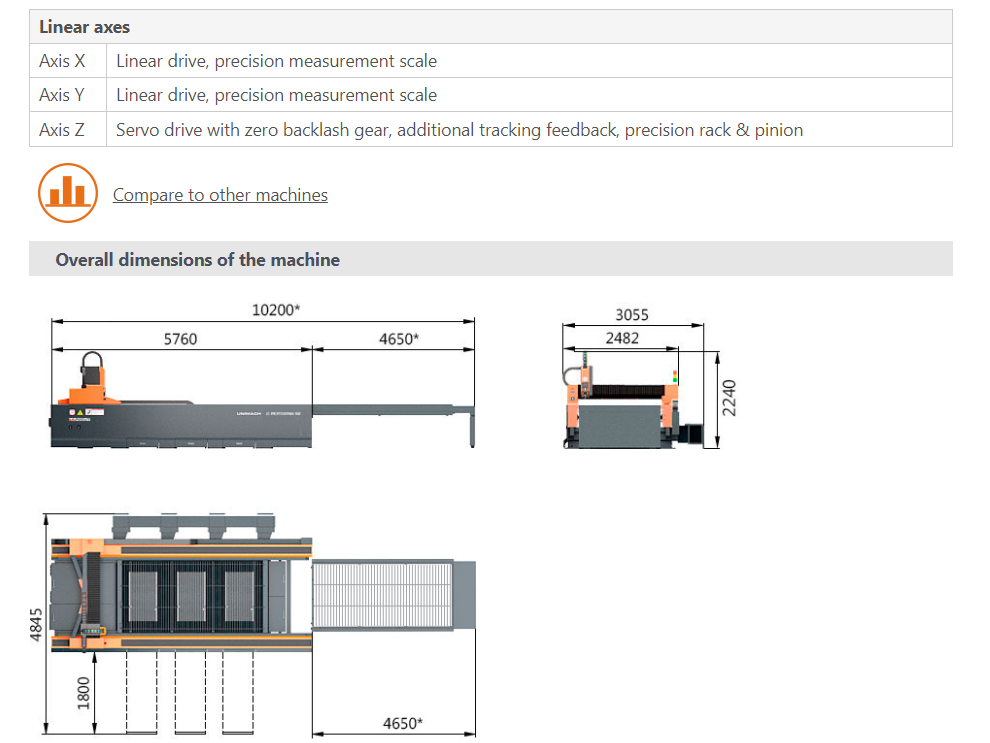
Task: Click the Axis Z servo drive description
Action: coord(460,130)
